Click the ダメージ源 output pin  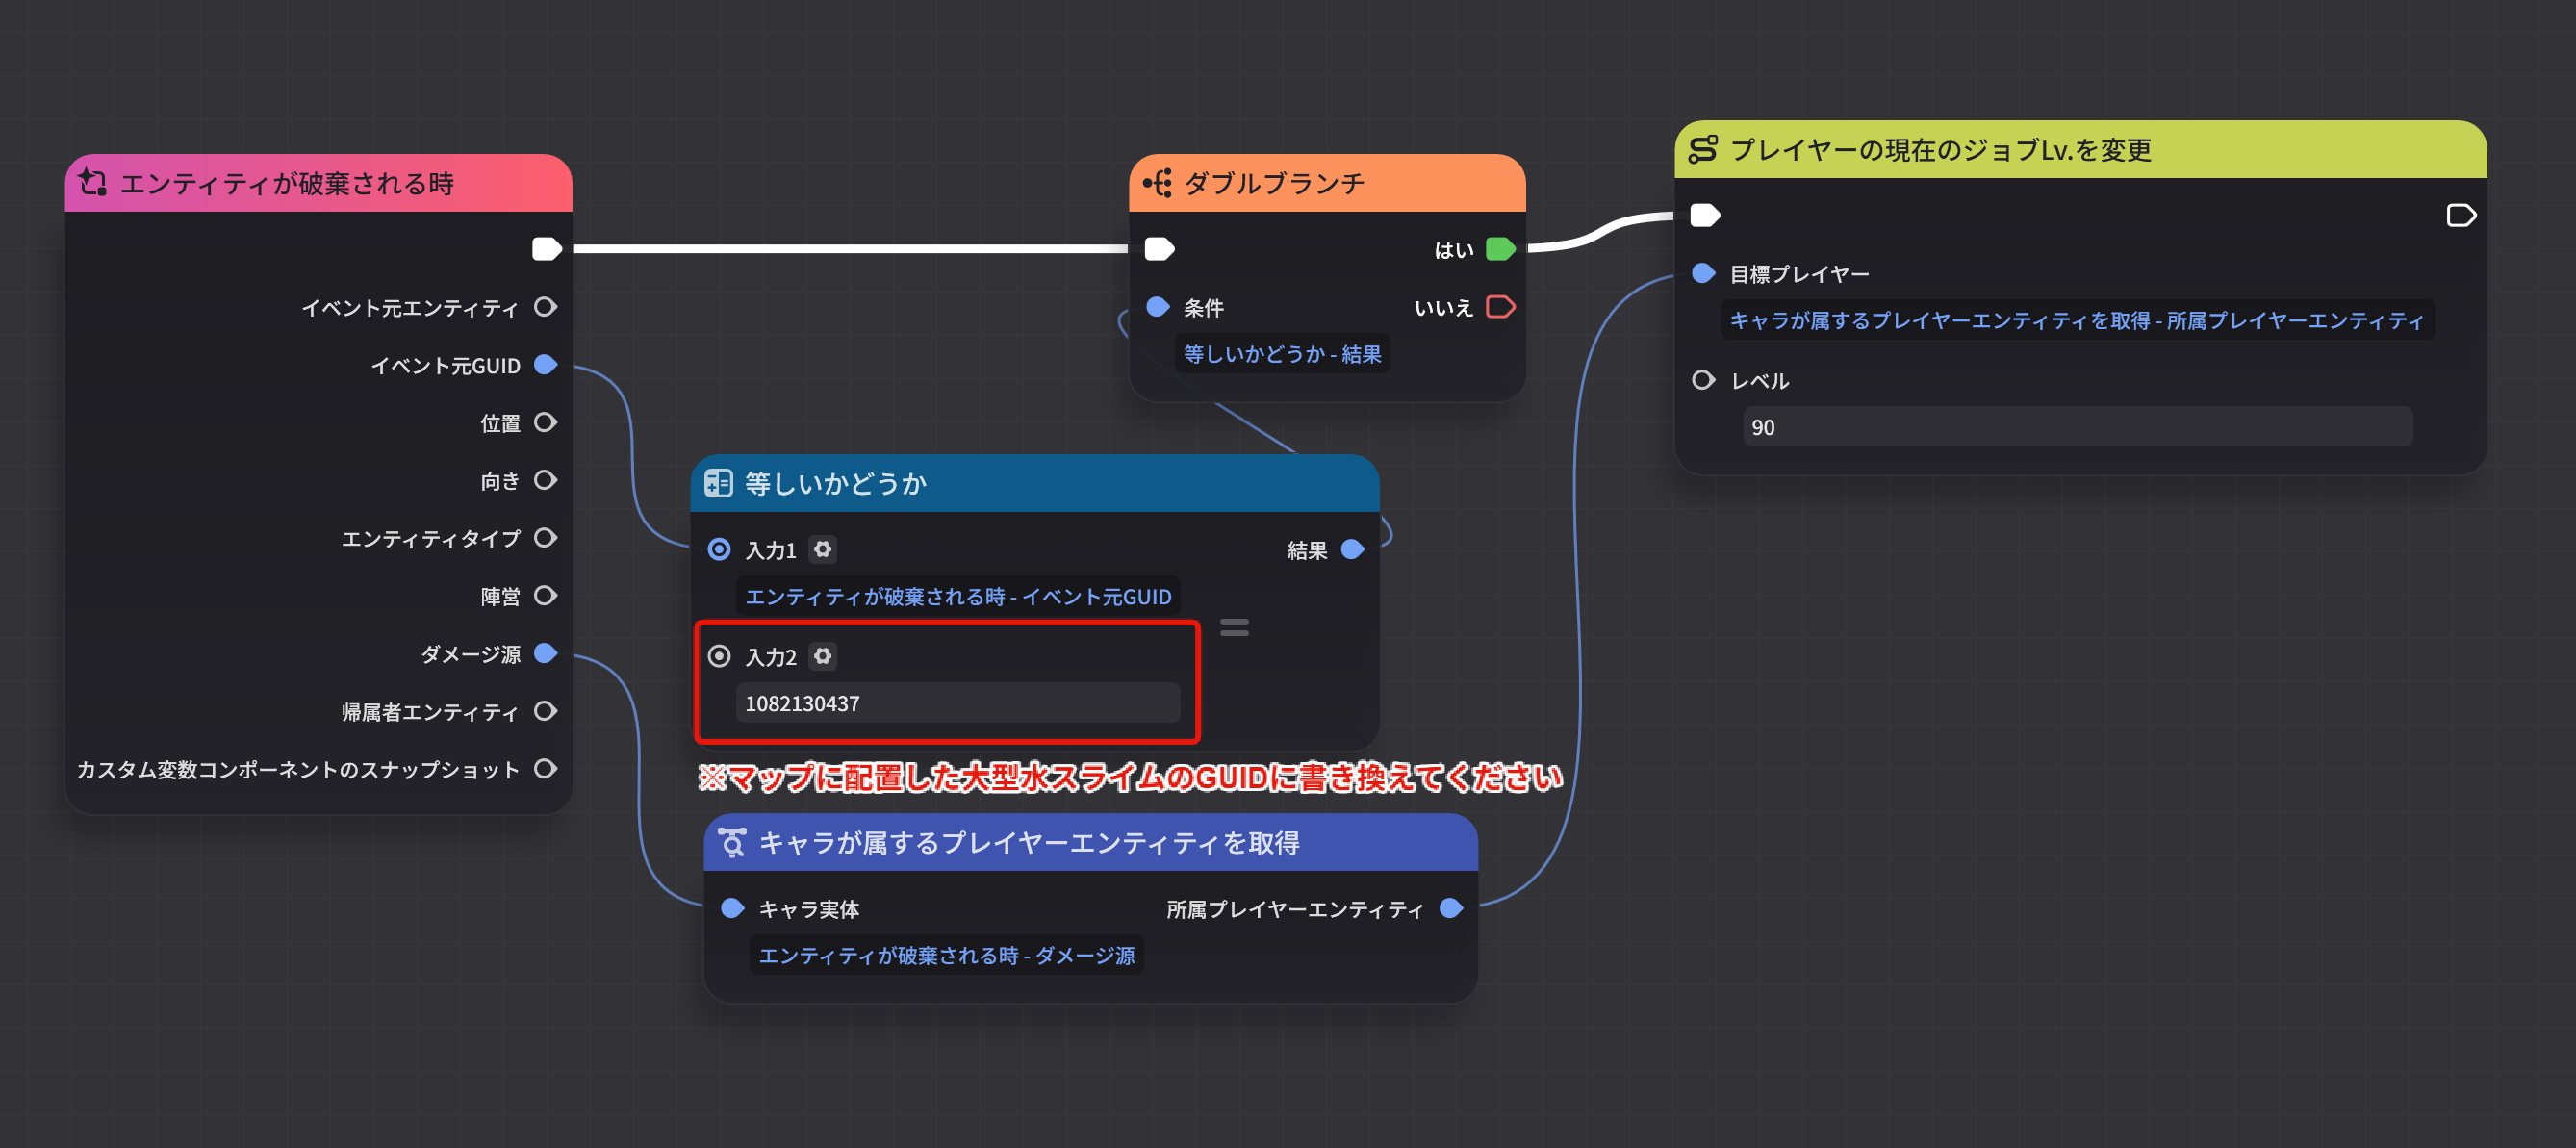pyautogui.click(x=545, y=654)
